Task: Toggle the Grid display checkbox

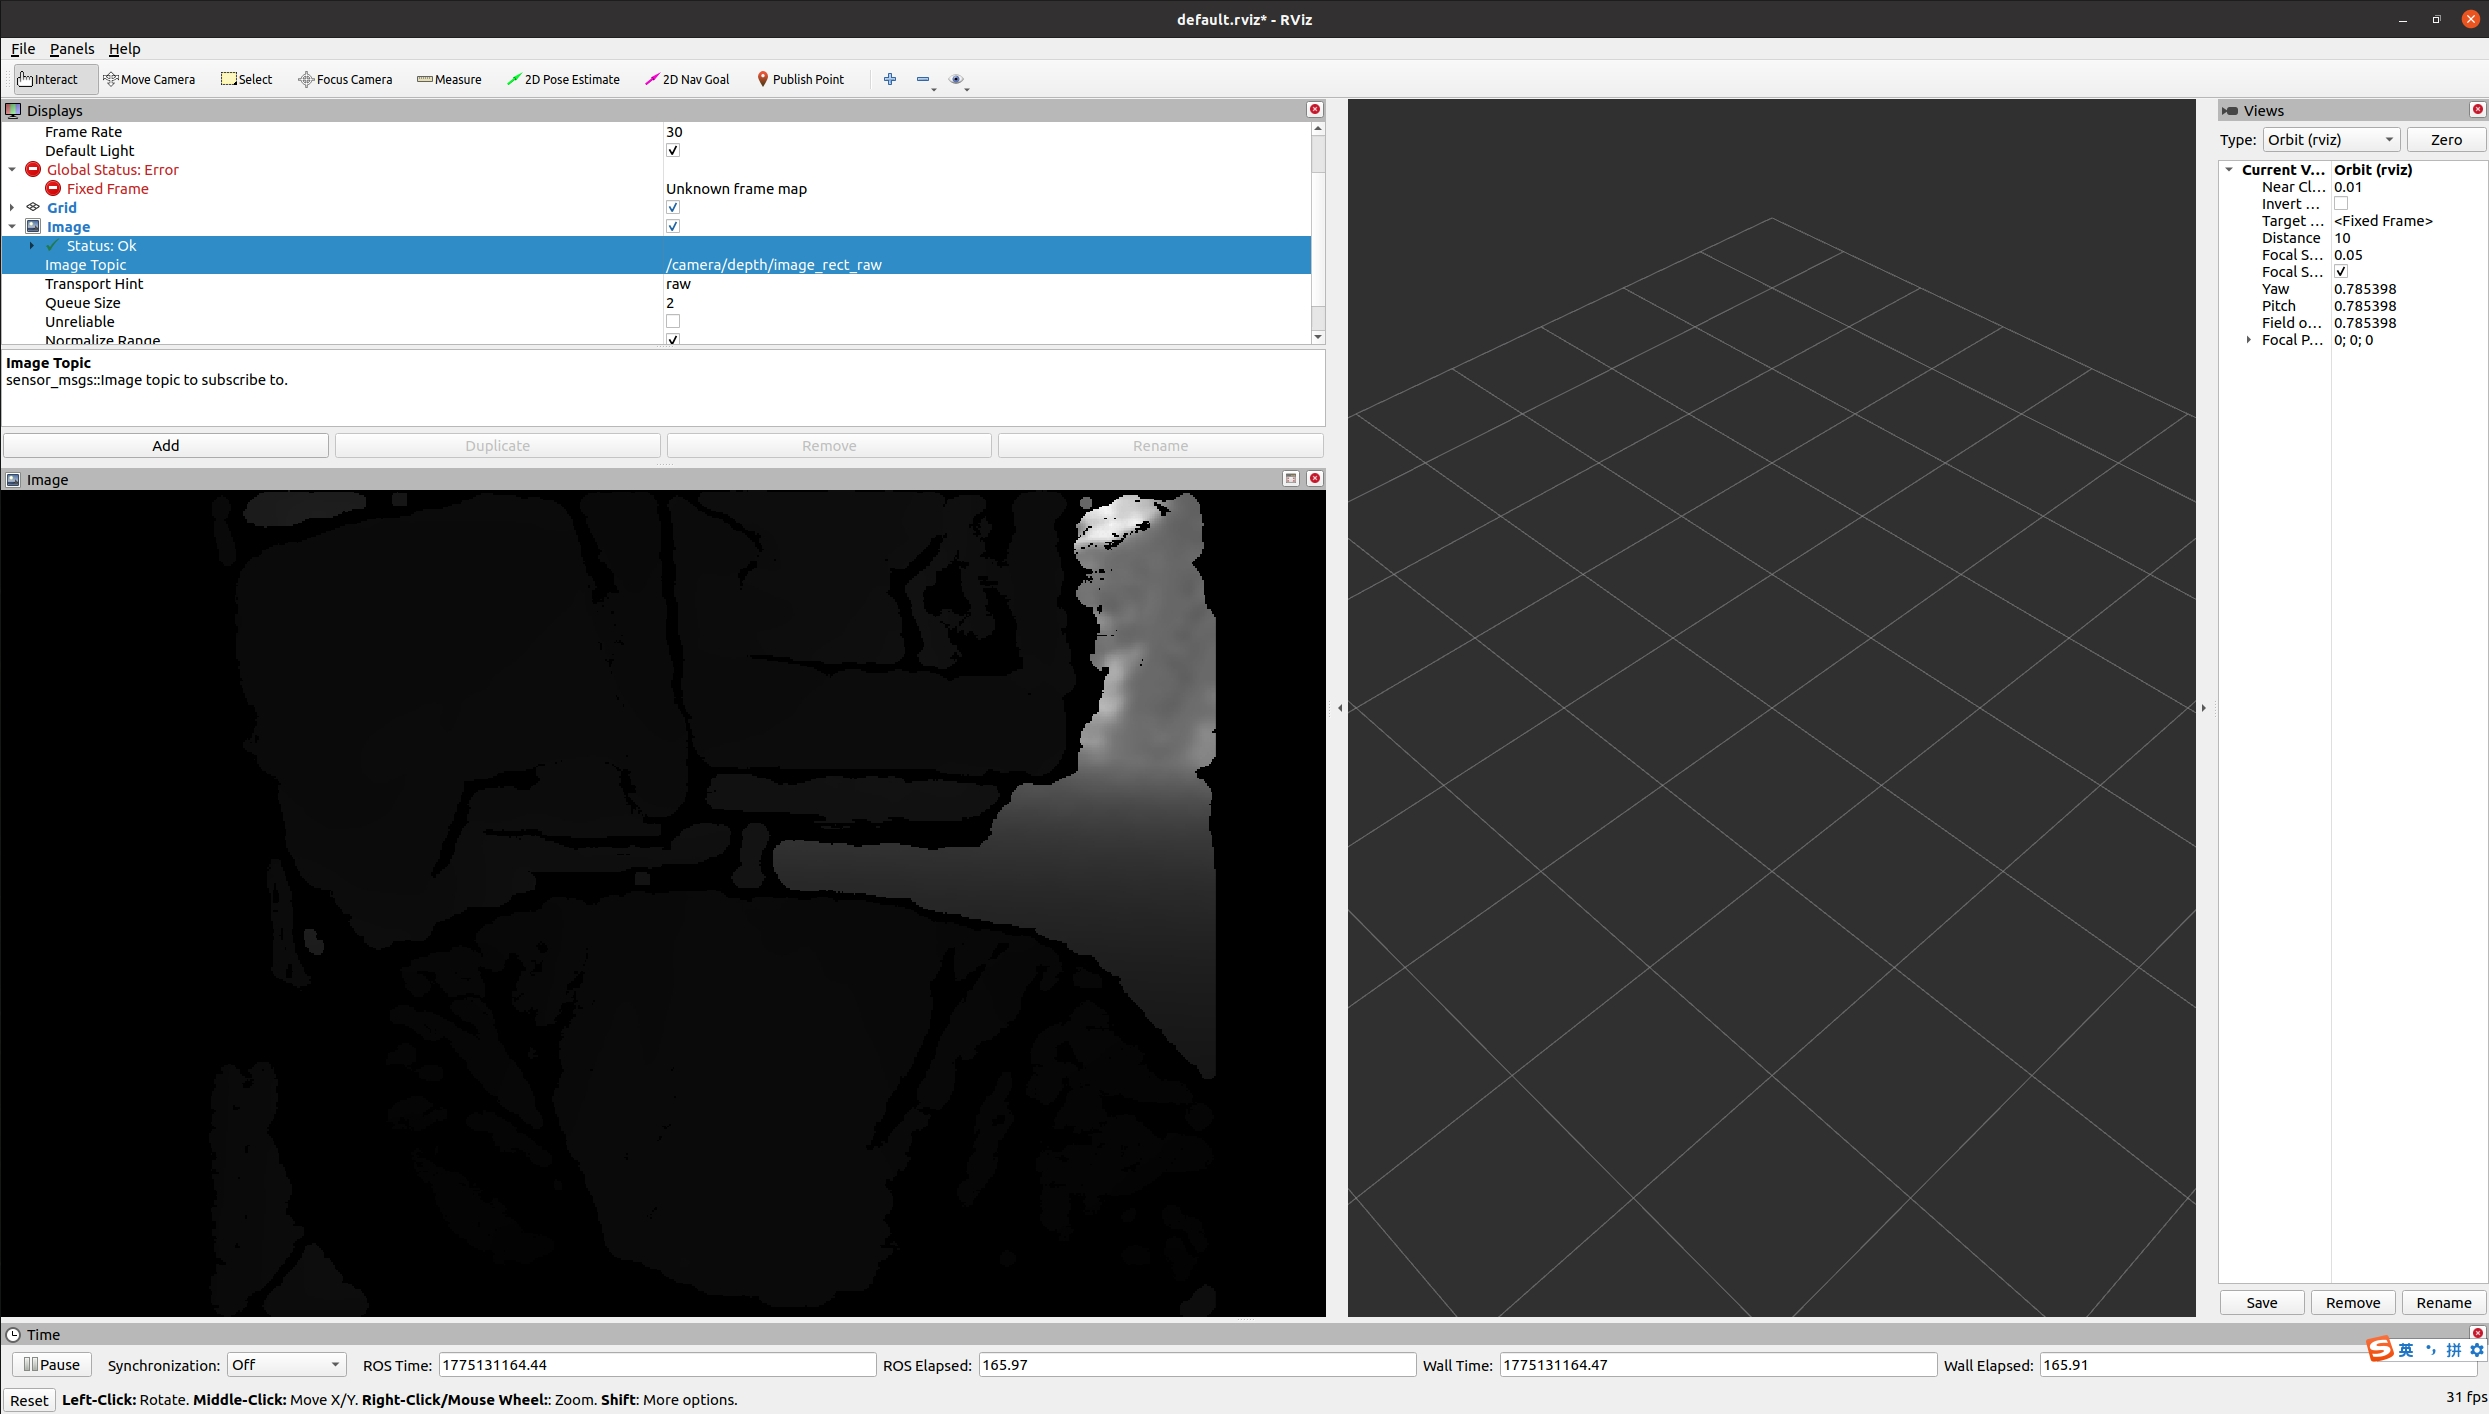Action: click(673, 207)
